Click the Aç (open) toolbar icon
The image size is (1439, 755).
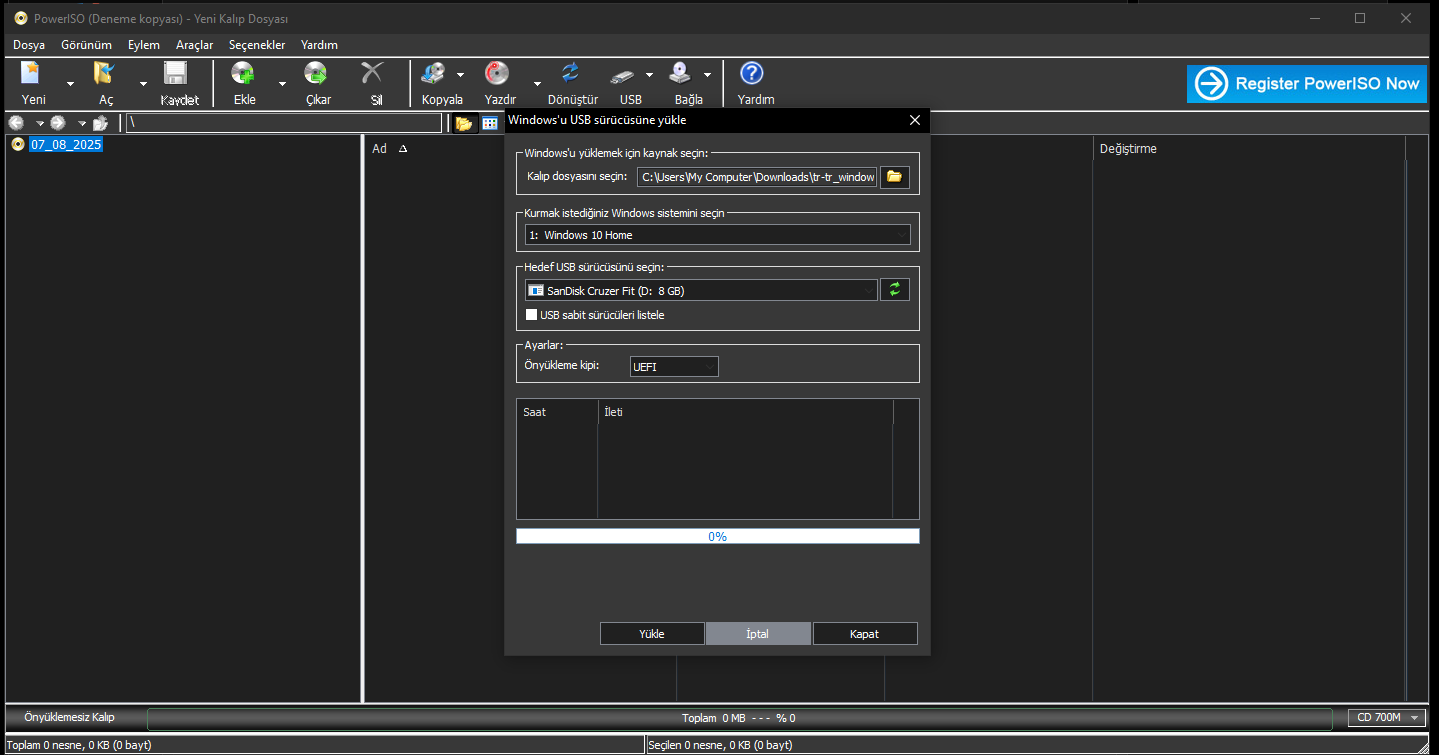pyautogui.click(x=104, y=74)
